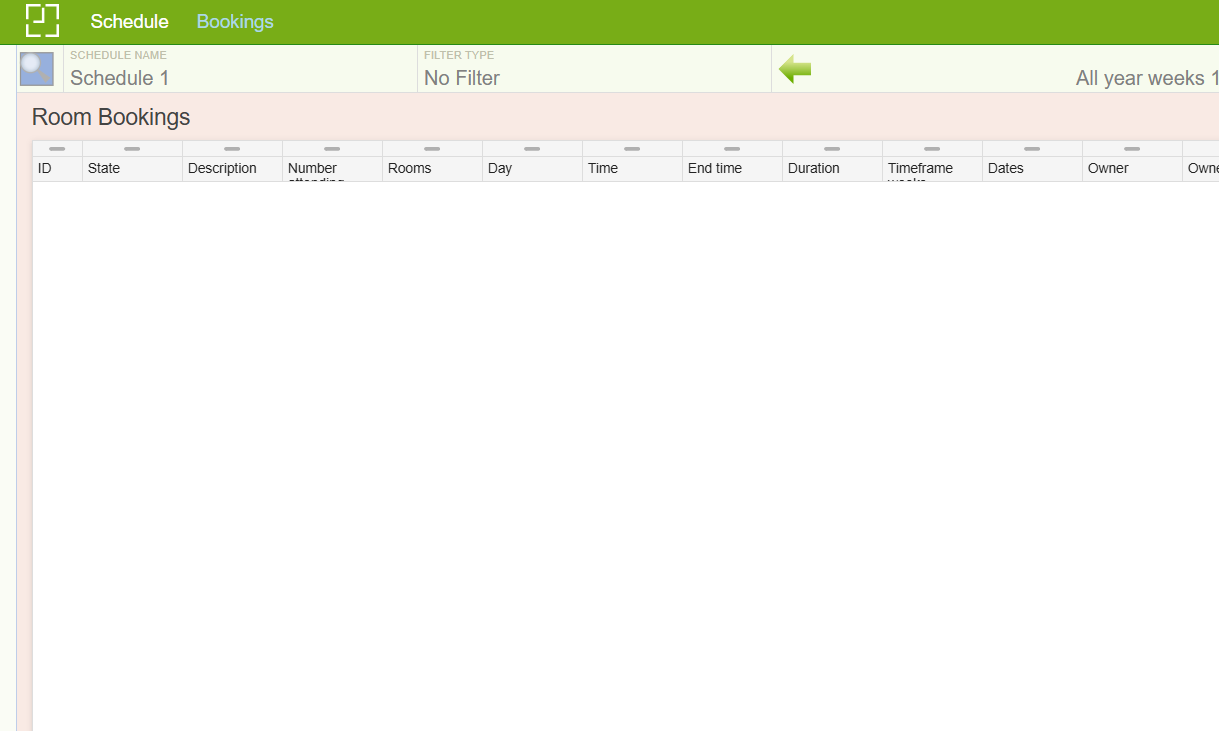The width and height of the screenshot is (1219, 731).
Task: Click the green left arrow icon
Action: click(795, 70)
